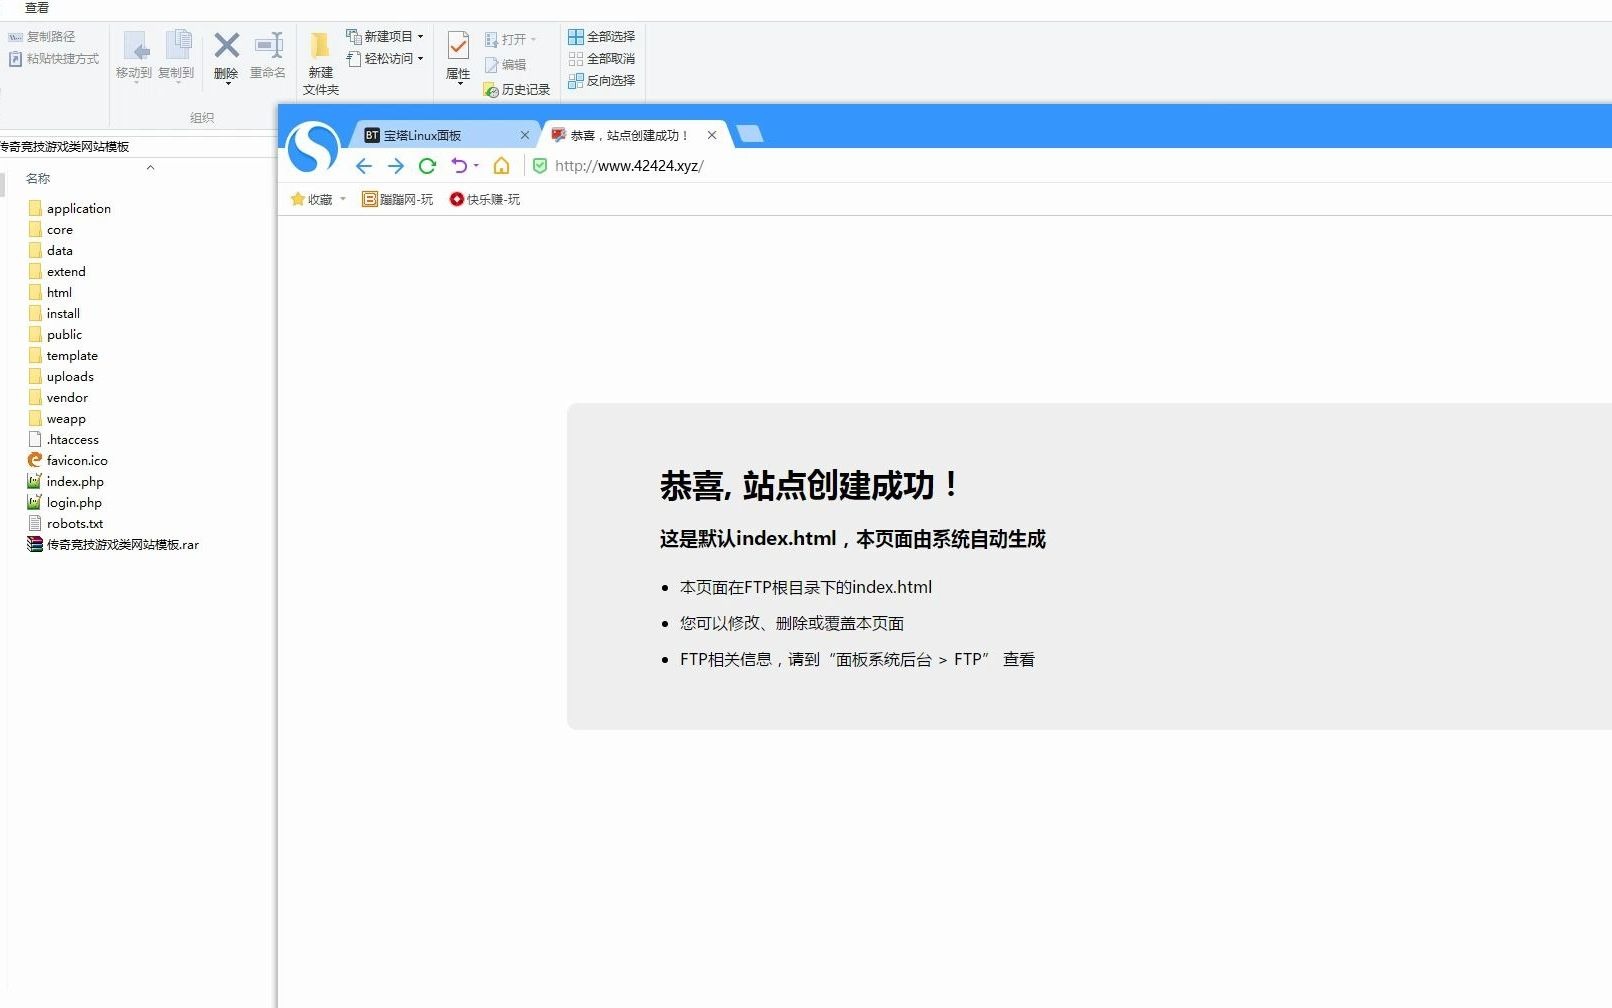
Task: Click the browser undo/restore icon
Action: [459, 166]
